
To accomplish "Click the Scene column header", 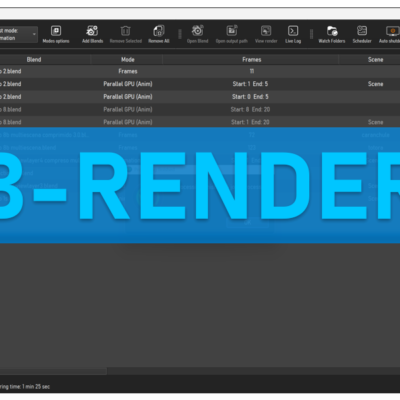I will 375,60.
